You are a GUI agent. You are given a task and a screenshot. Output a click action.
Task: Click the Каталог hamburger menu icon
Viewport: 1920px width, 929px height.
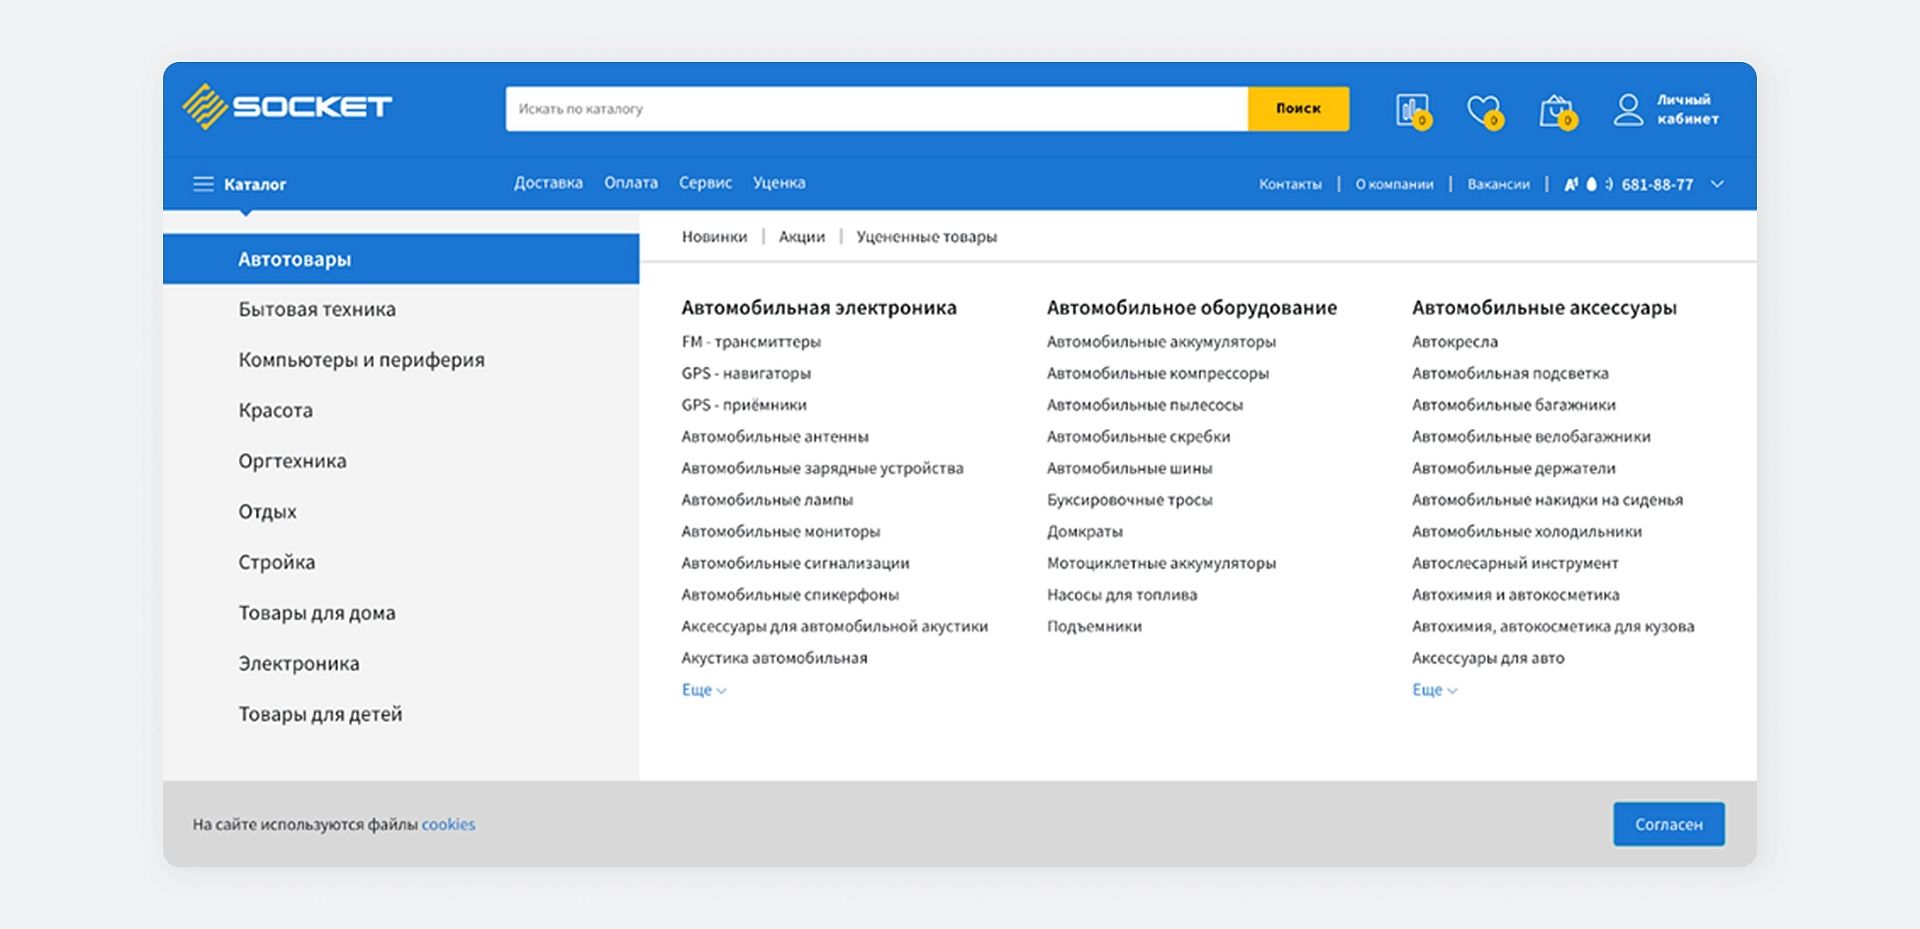(203, 184)
